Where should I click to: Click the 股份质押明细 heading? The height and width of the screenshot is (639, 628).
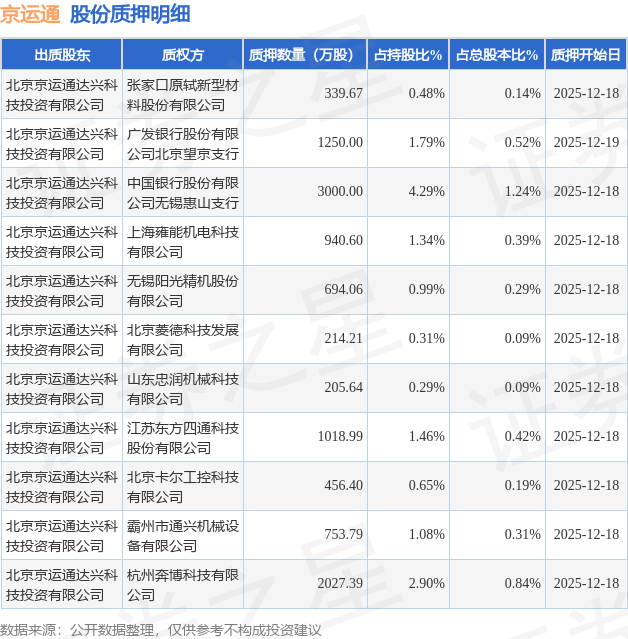coord(130,14)
